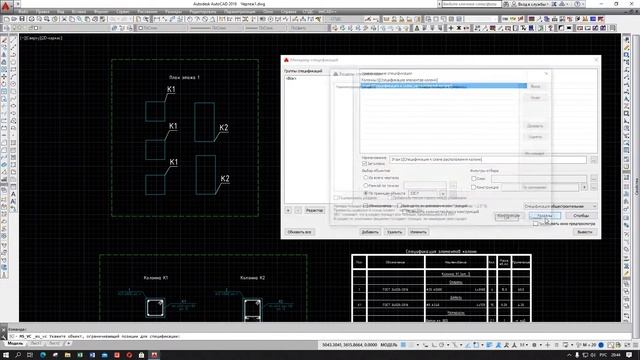Viewport: 640px width, 360px height.
Task: Open the ПоЦвету plot style dropdown
Action: point(307,28)
